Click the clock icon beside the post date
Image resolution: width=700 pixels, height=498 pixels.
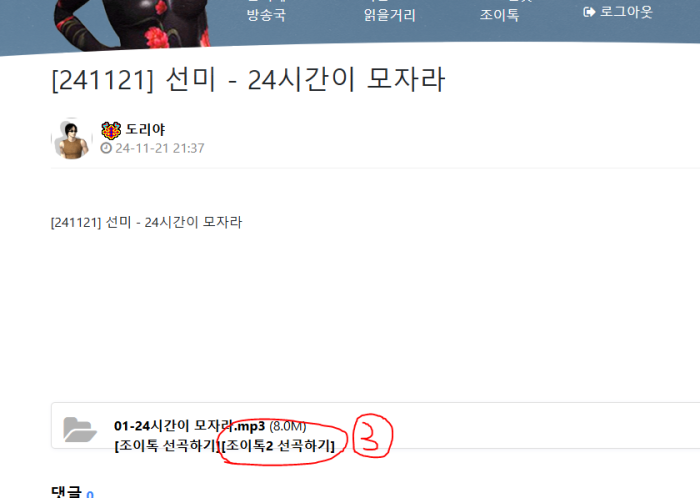106,148
